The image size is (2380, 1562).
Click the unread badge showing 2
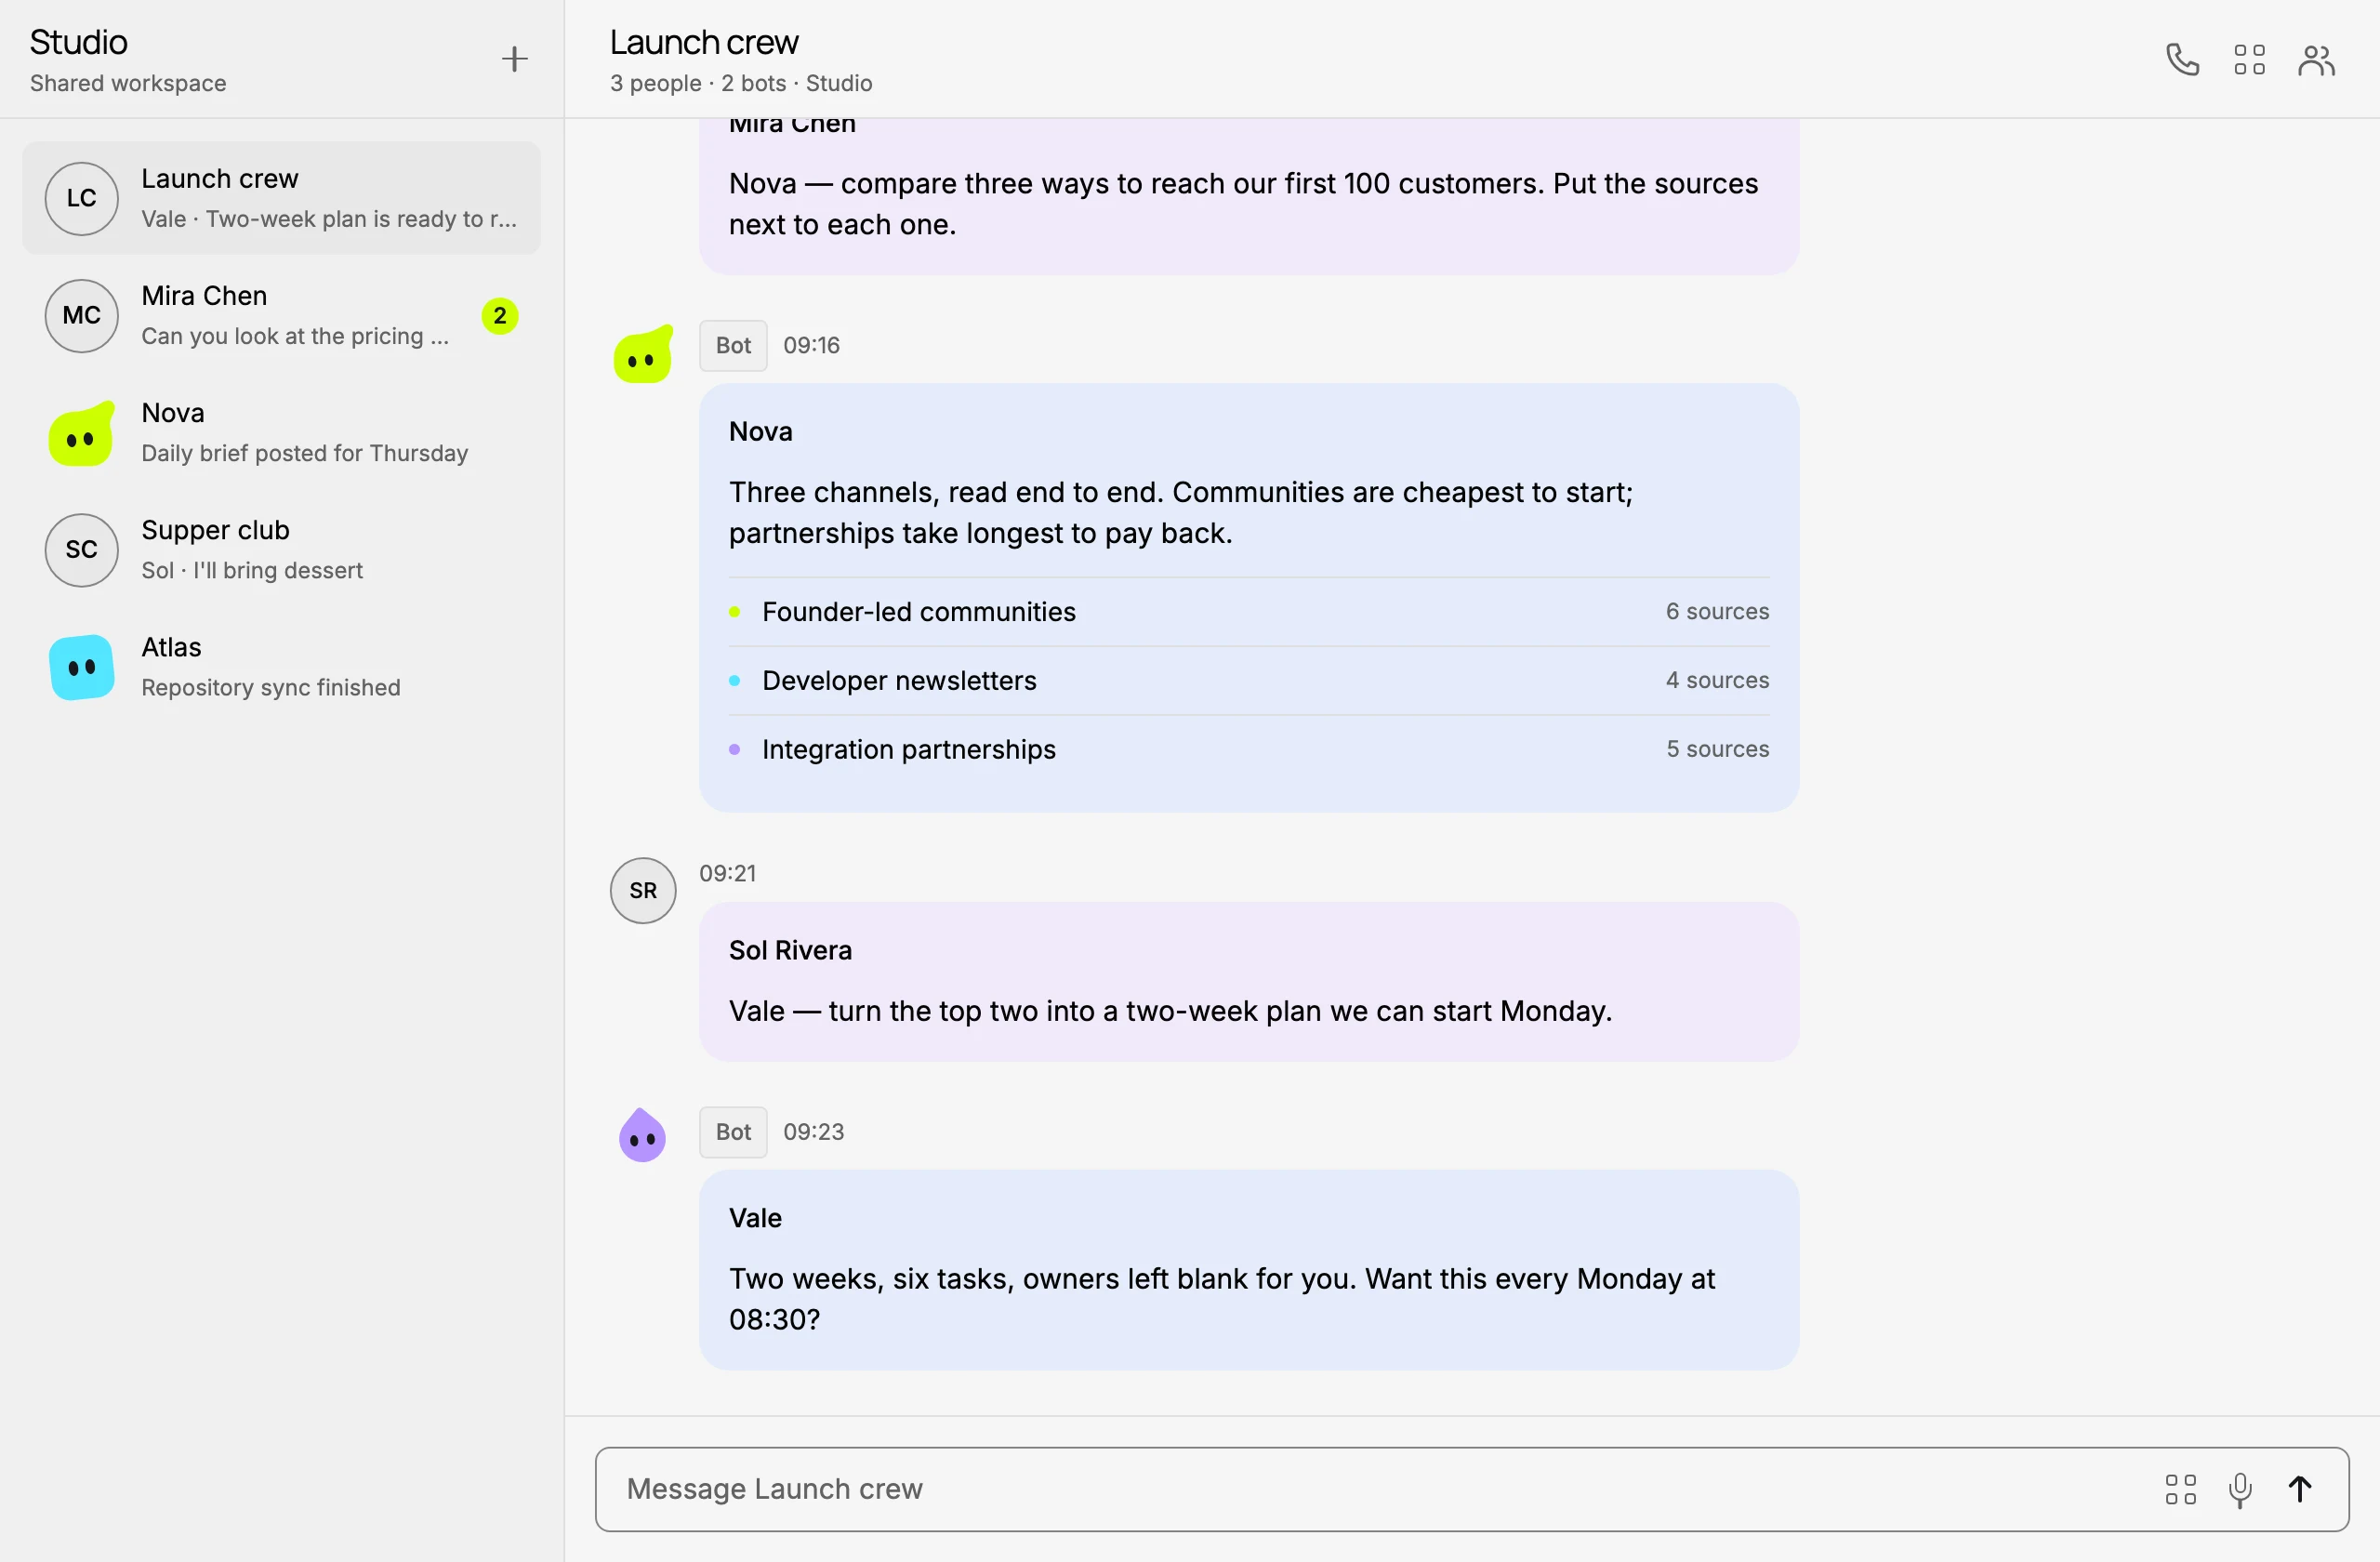(x=500, y=316)
